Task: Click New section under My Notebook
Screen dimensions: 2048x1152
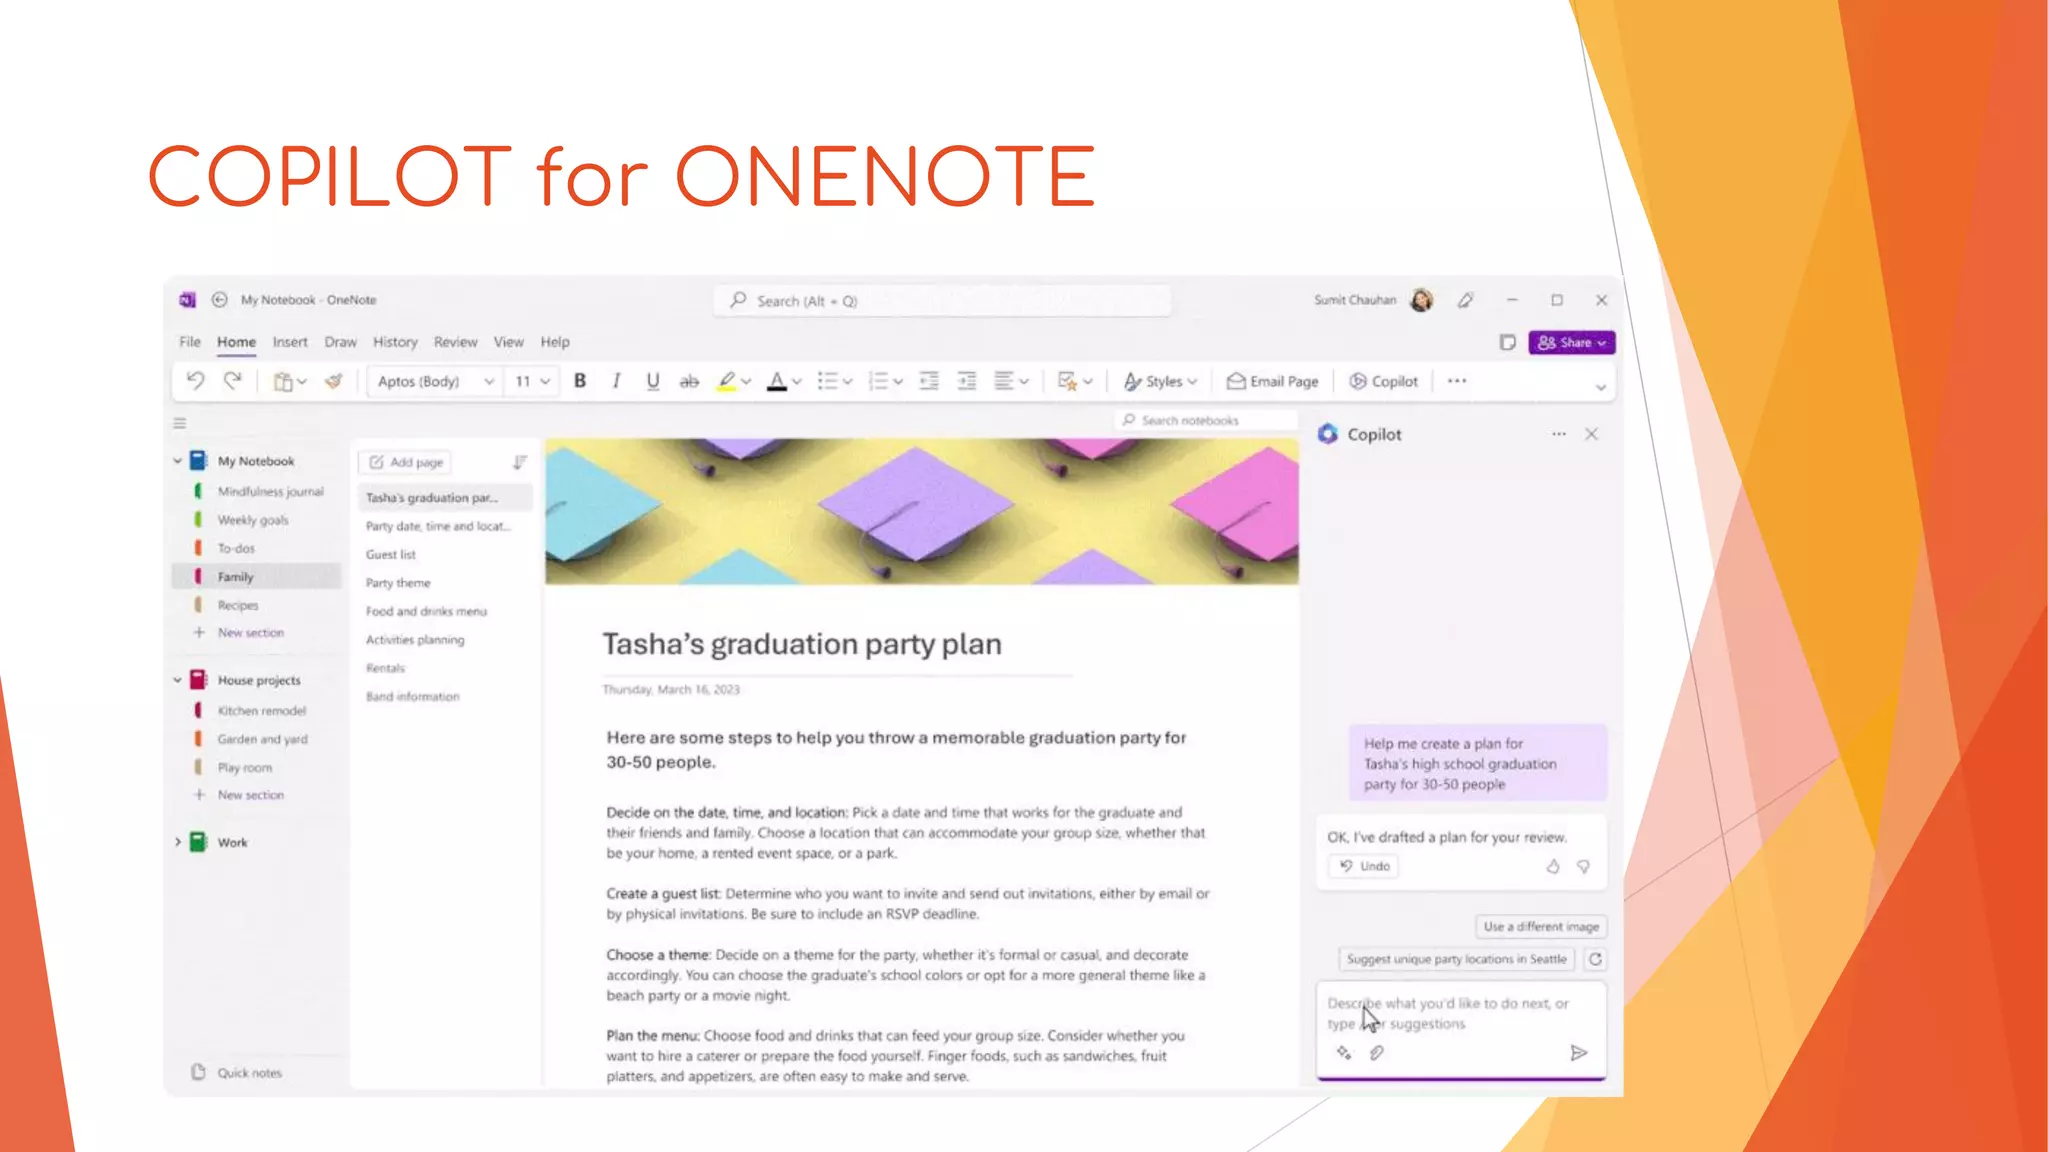Action: point(250,633)
